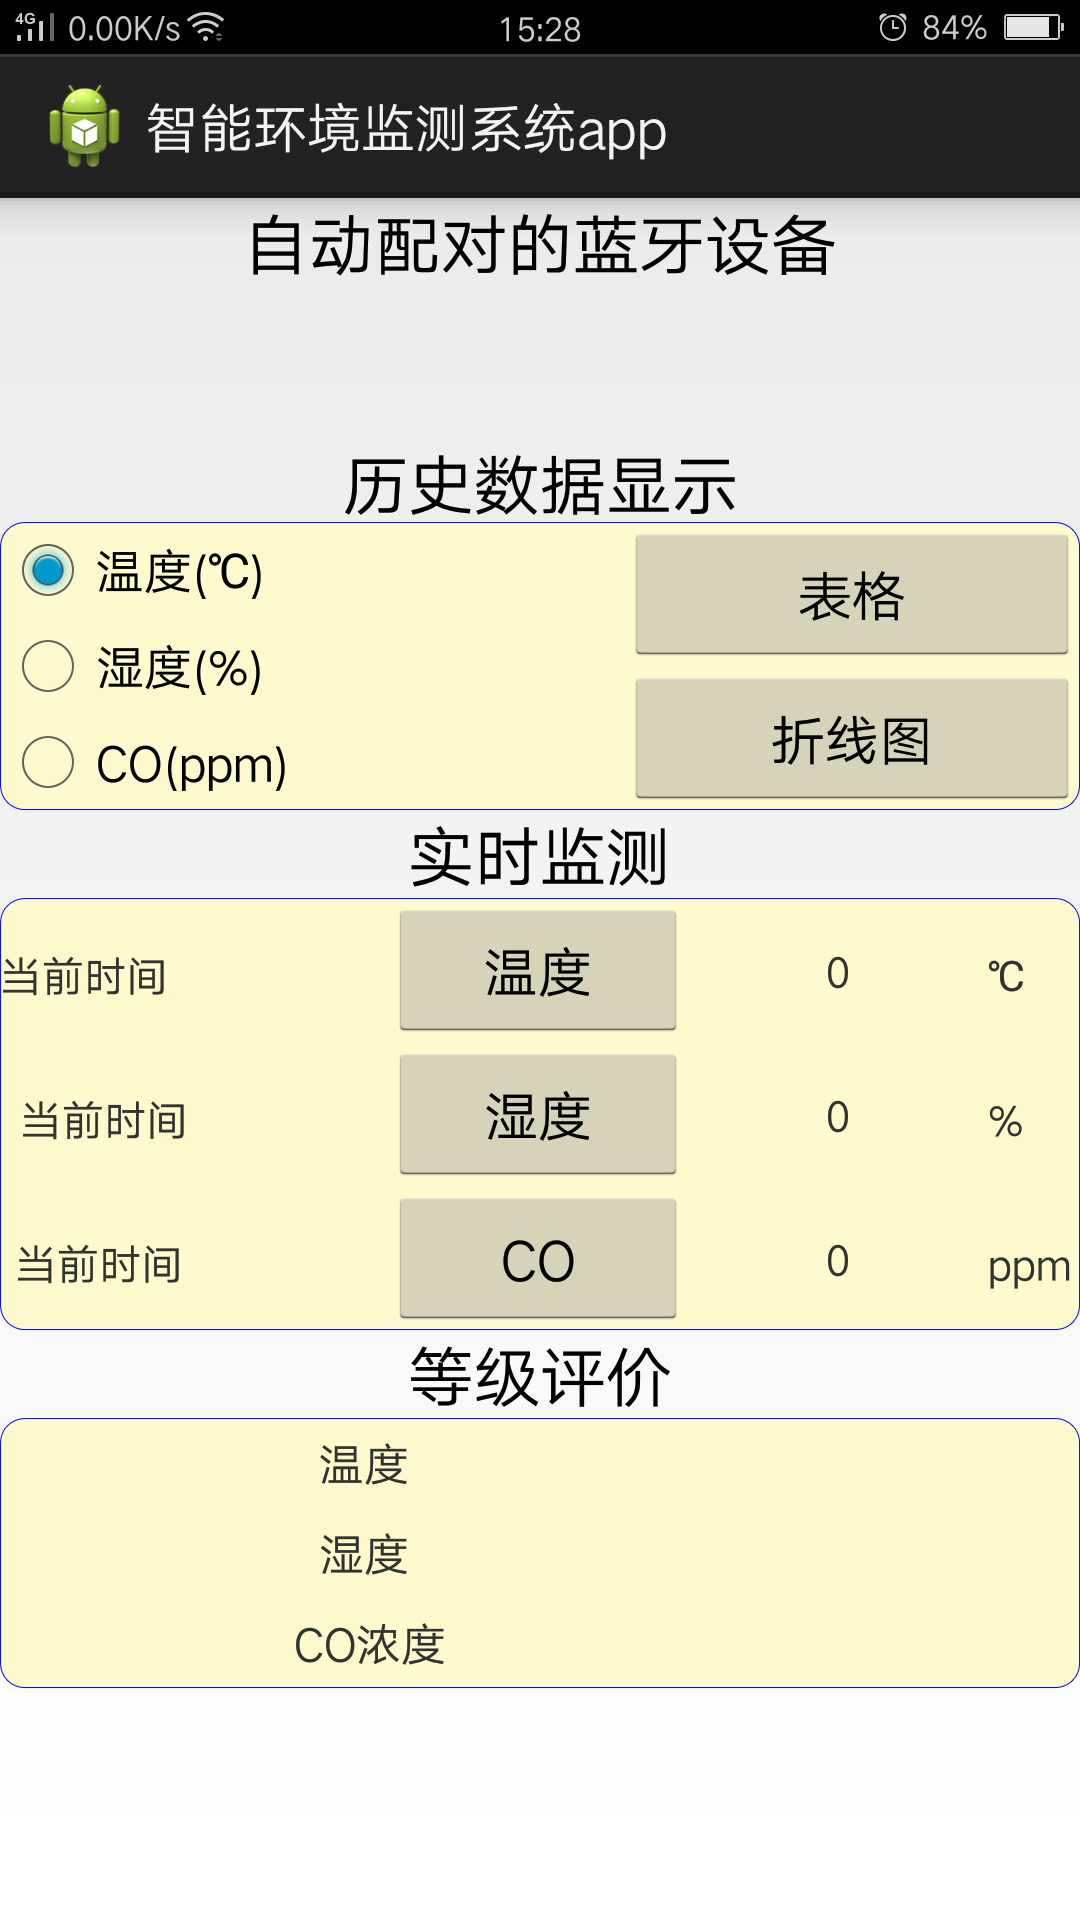Tap the temperature row 当前时间 label
Screen dimensions: 1080x1920
pos(85,977)
